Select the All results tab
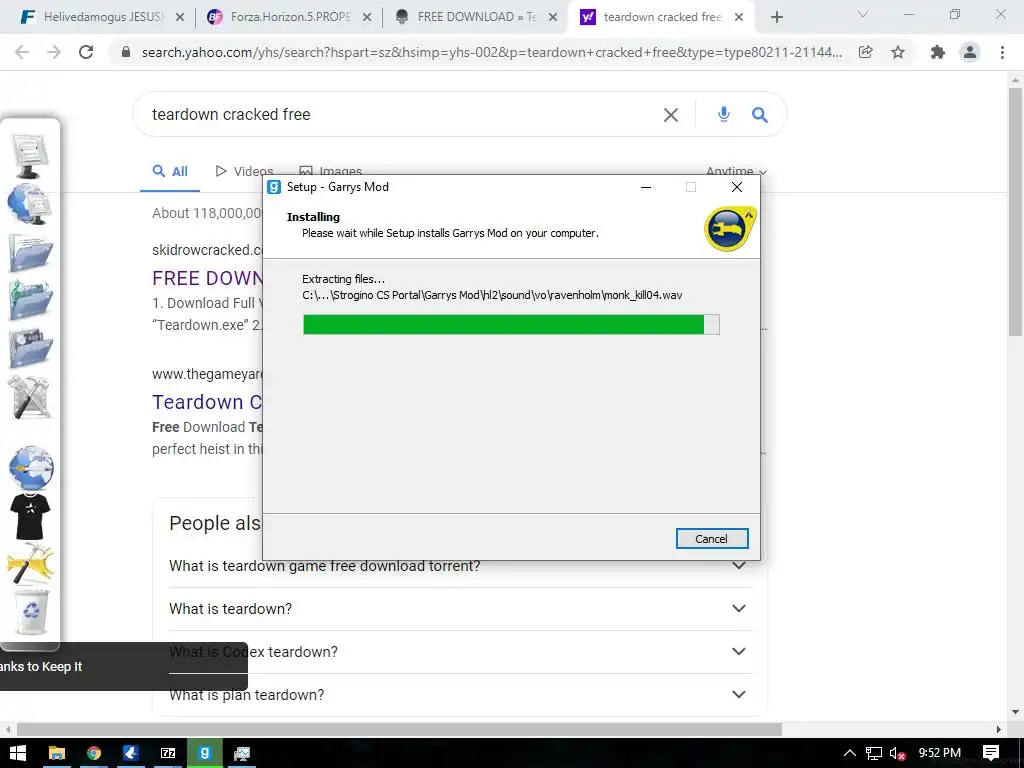Image resolution: width=1024 pixels, height=768 pixels. coord(170,172)
